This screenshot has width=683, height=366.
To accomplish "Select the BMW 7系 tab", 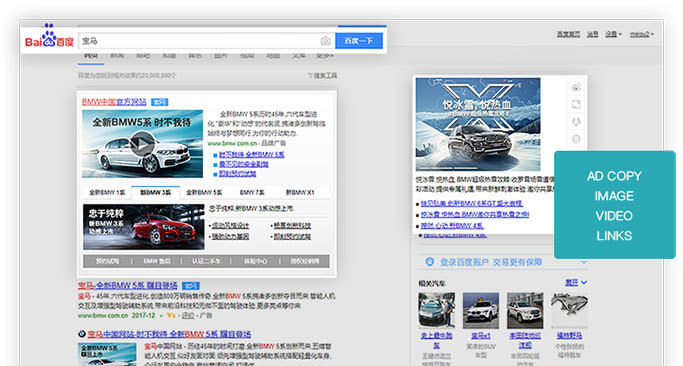I will coord(252,192).
